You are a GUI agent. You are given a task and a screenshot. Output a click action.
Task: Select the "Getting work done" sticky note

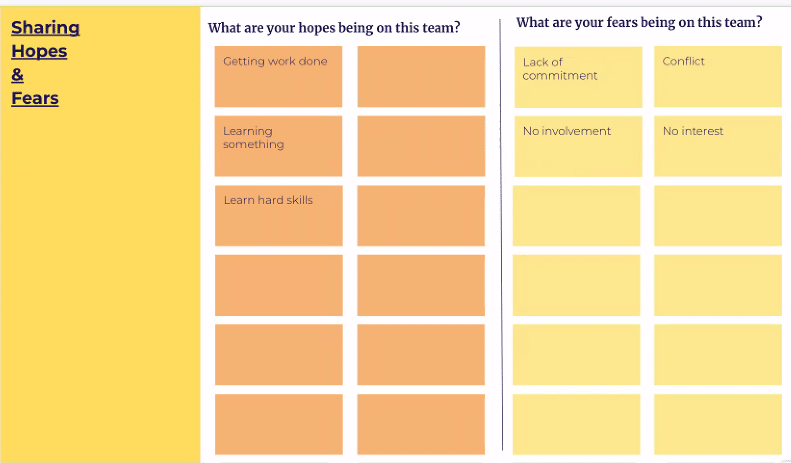[278, 76]
